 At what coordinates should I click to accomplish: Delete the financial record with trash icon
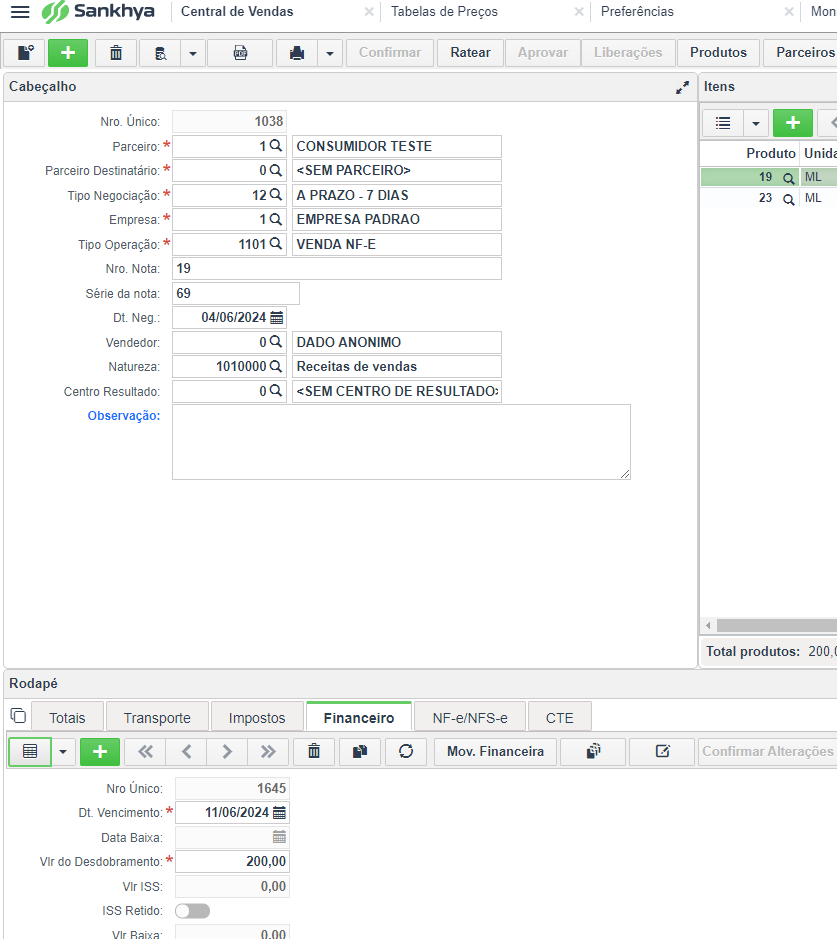tap(314, 751)
